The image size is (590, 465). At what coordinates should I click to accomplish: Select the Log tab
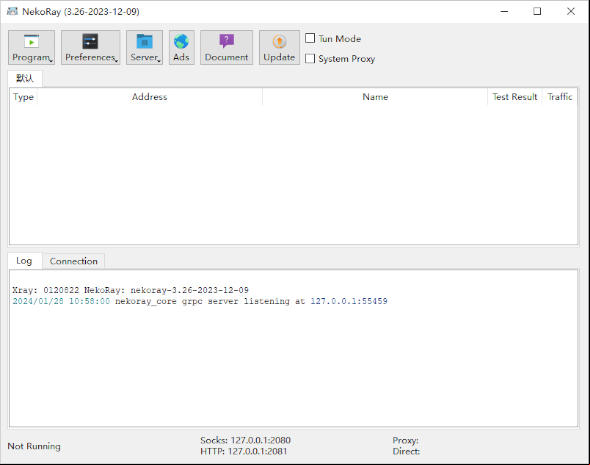24,261
